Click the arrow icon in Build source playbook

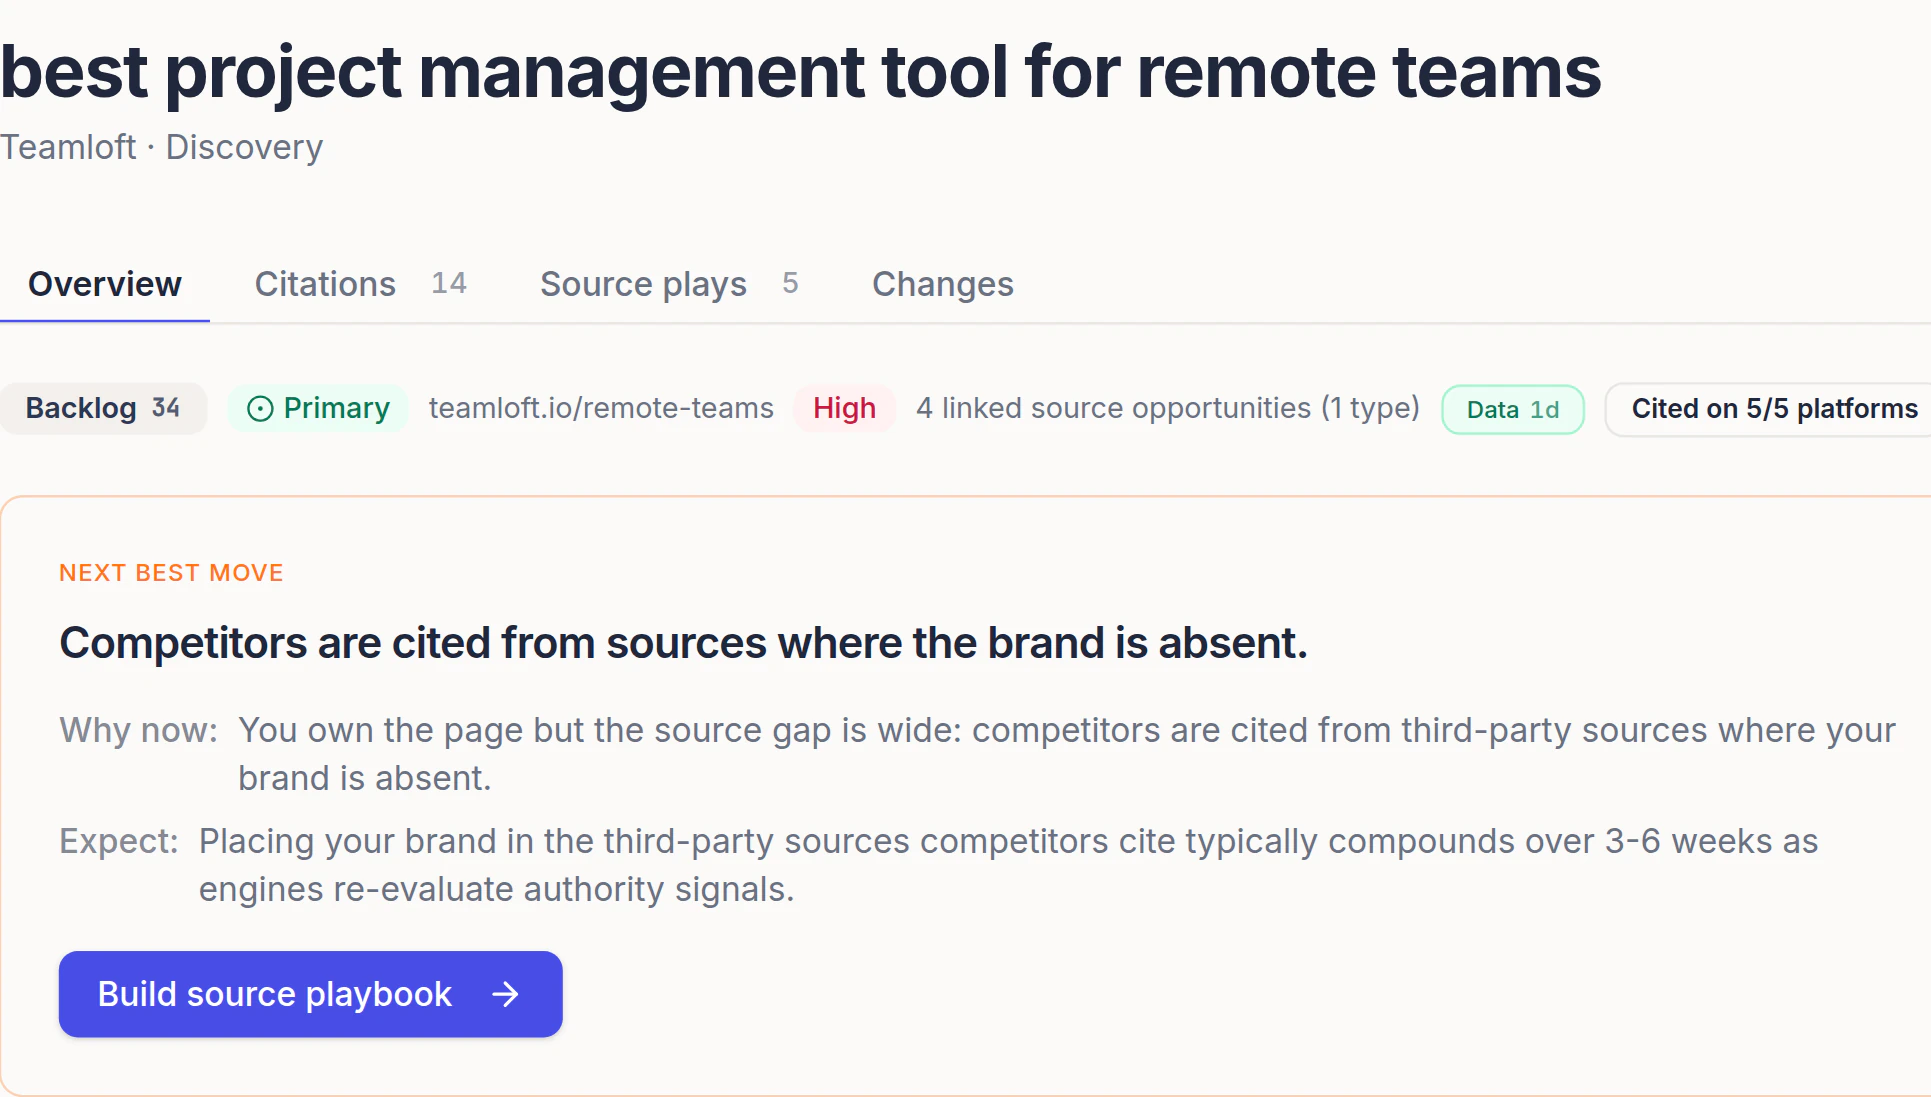click(506, 994)
